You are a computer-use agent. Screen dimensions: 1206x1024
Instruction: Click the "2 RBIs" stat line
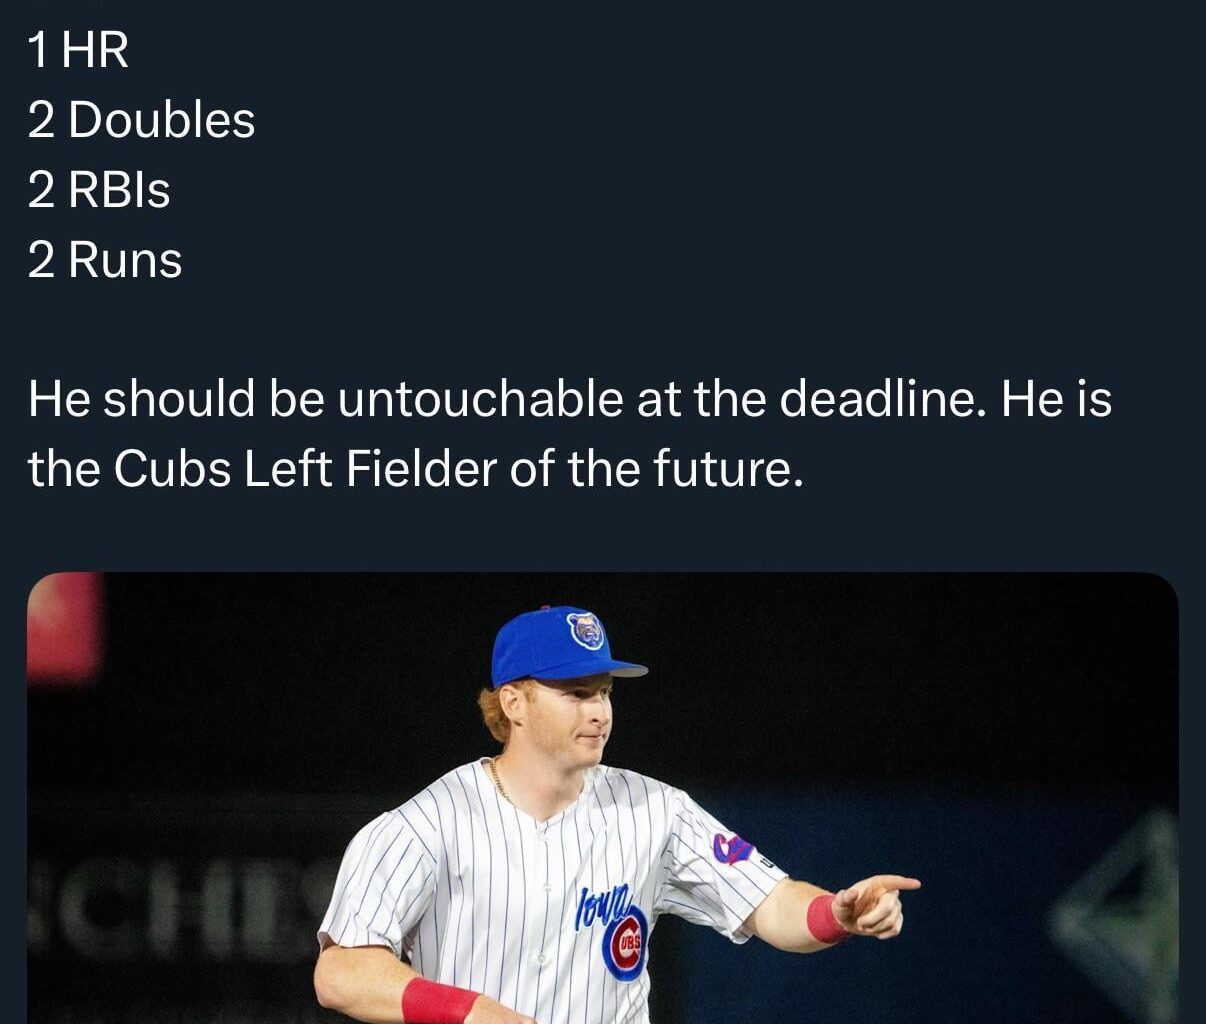pos(99,190)
